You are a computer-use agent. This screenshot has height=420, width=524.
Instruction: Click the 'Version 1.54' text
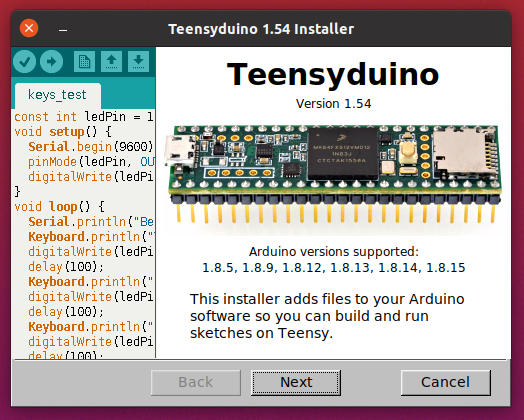[333, 104]
